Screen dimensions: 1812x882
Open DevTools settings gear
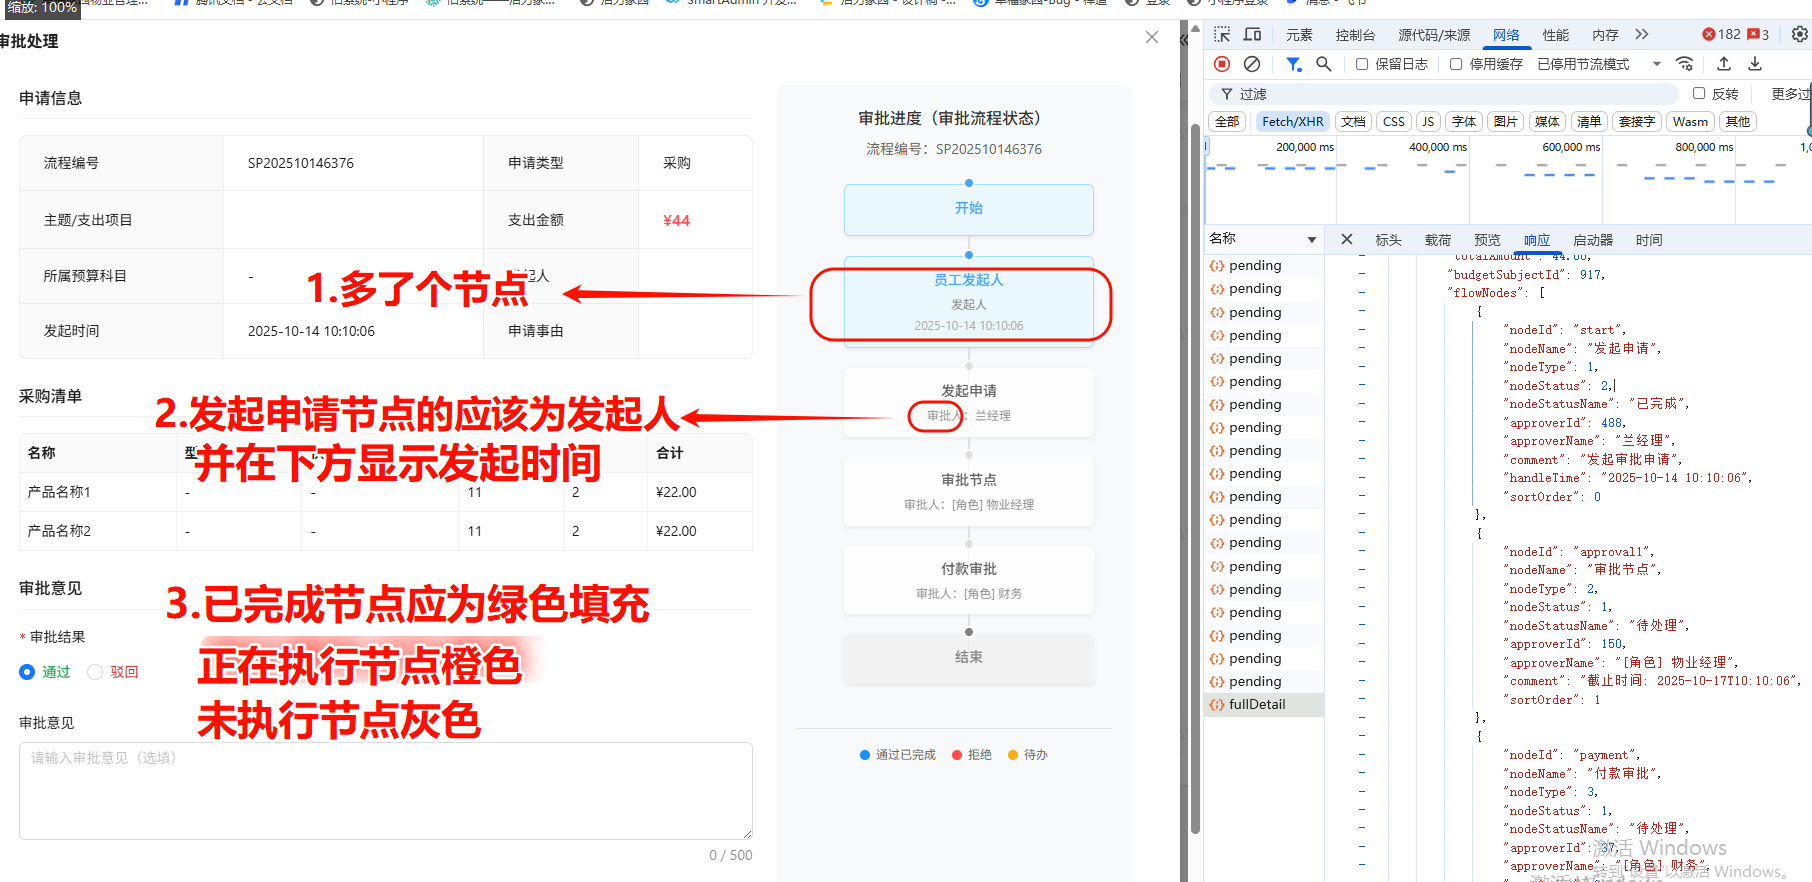click(1799, 34)
